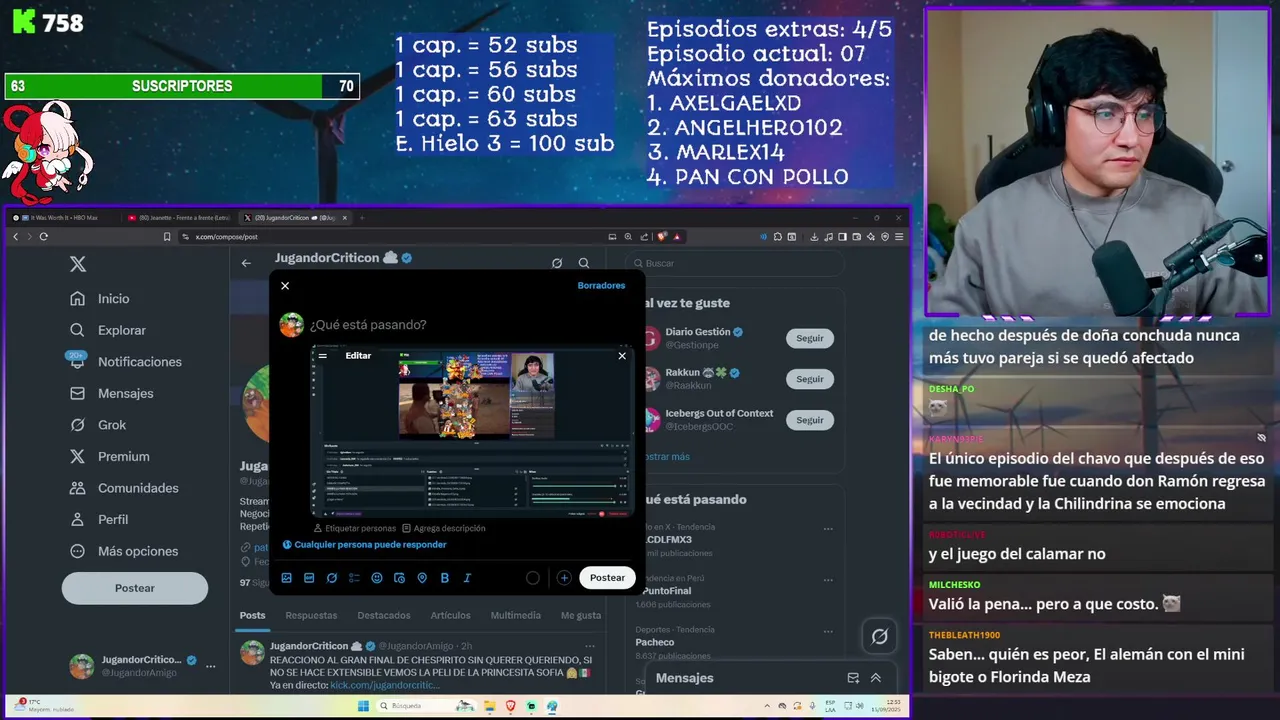Open Comunidades in the X sidebar
This screenshot has width=1280, height=720.
(x=124, y=488)
